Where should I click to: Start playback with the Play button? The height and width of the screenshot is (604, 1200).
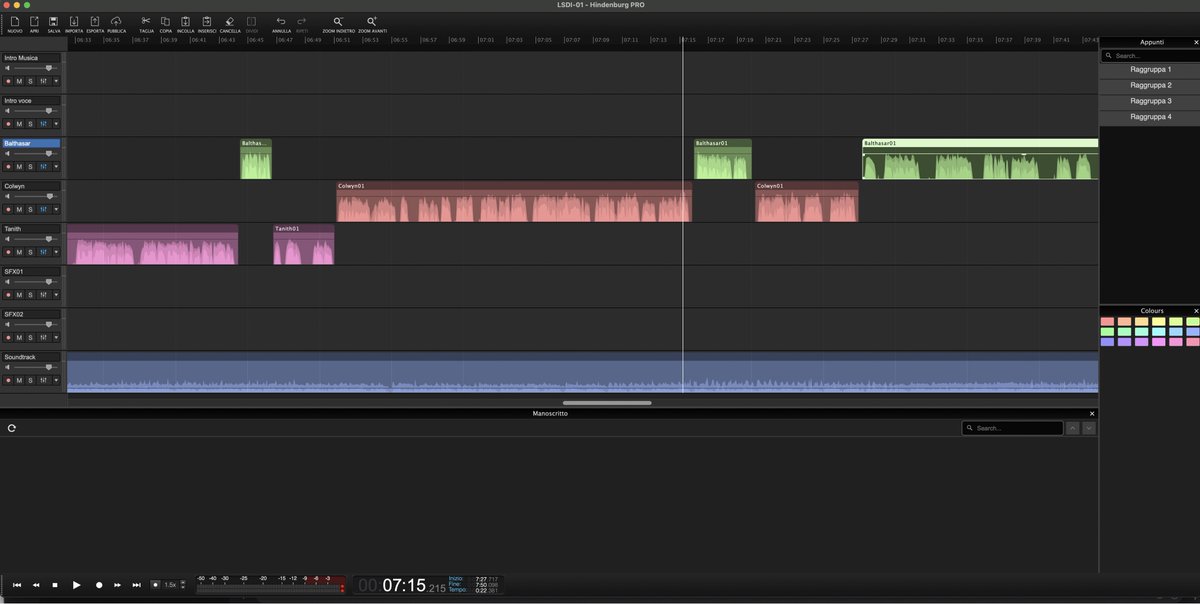tap(76, 585)
